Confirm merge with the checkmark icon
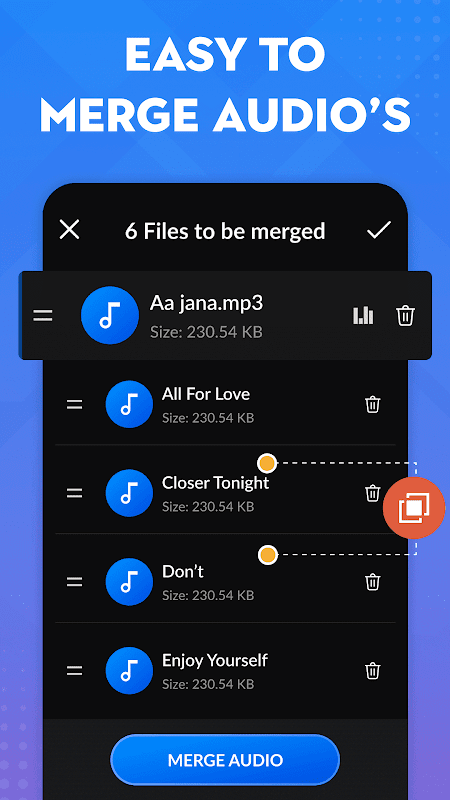The image size is (450, 800). pyautogui.click(x=379, y=230)
